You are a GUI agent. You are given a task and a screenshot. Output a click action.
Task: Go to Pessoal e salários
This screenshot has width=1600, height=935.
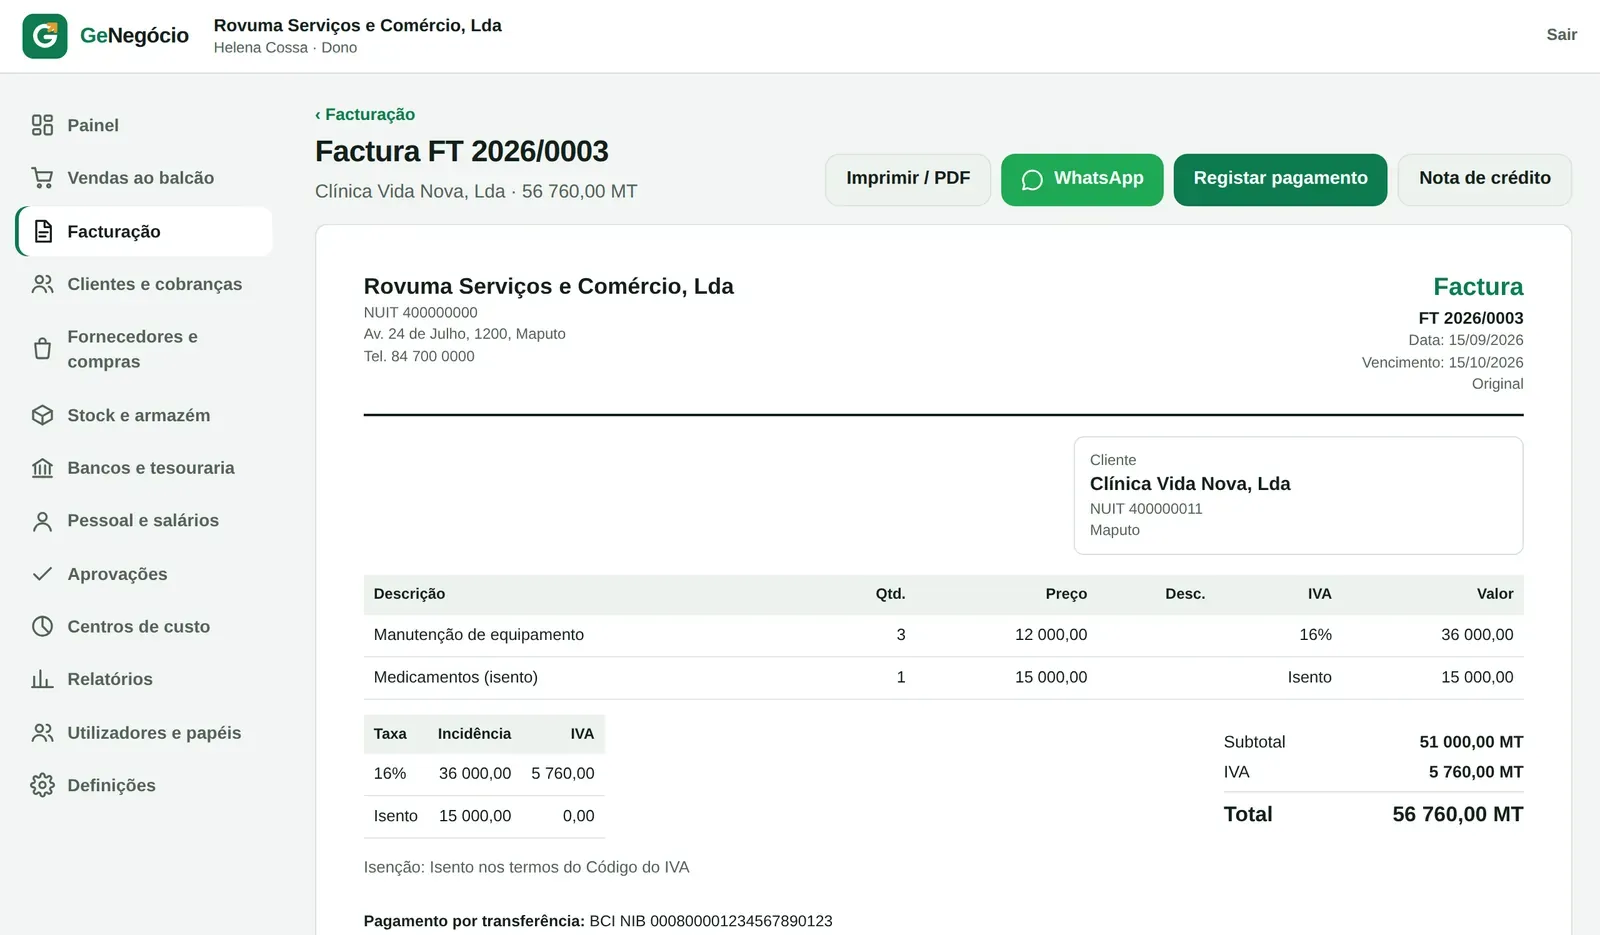[145, 521]
